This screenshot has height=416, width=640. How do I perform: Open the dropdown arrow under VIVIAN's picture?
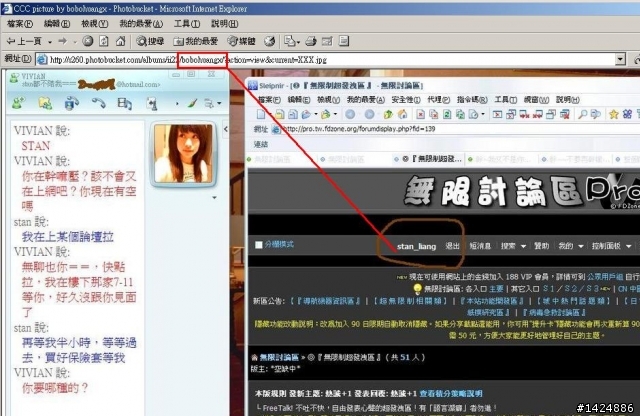(214, 198)
